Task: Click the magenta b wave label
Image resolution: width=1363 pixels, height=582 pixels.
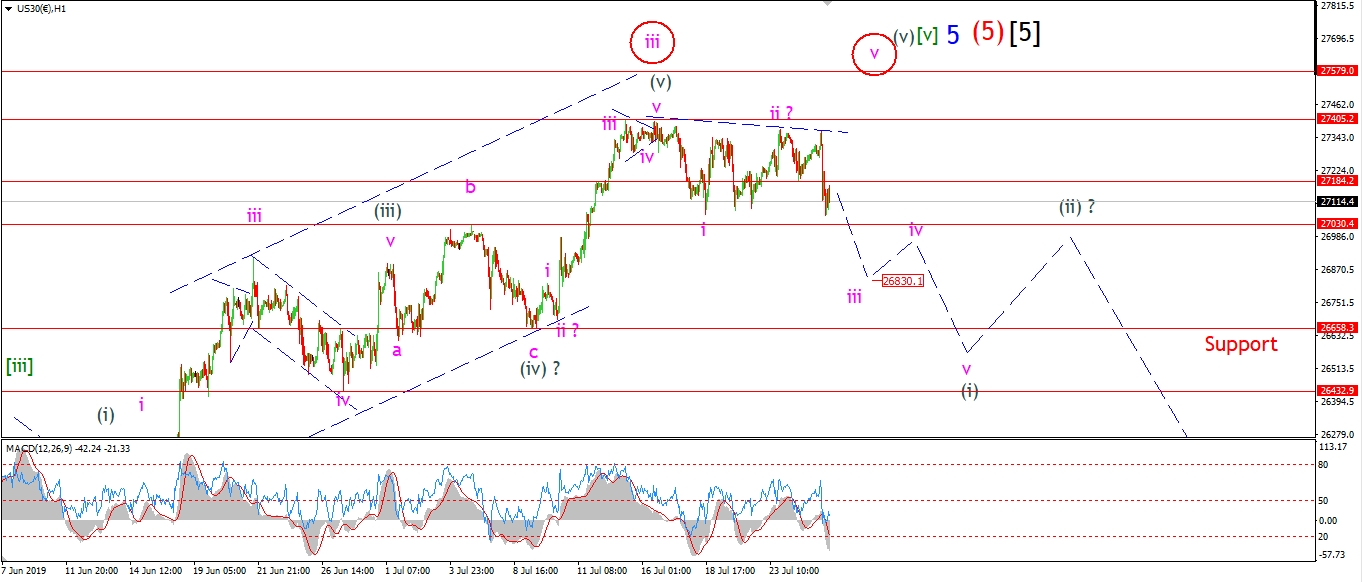Action: [x=470, y=186]
